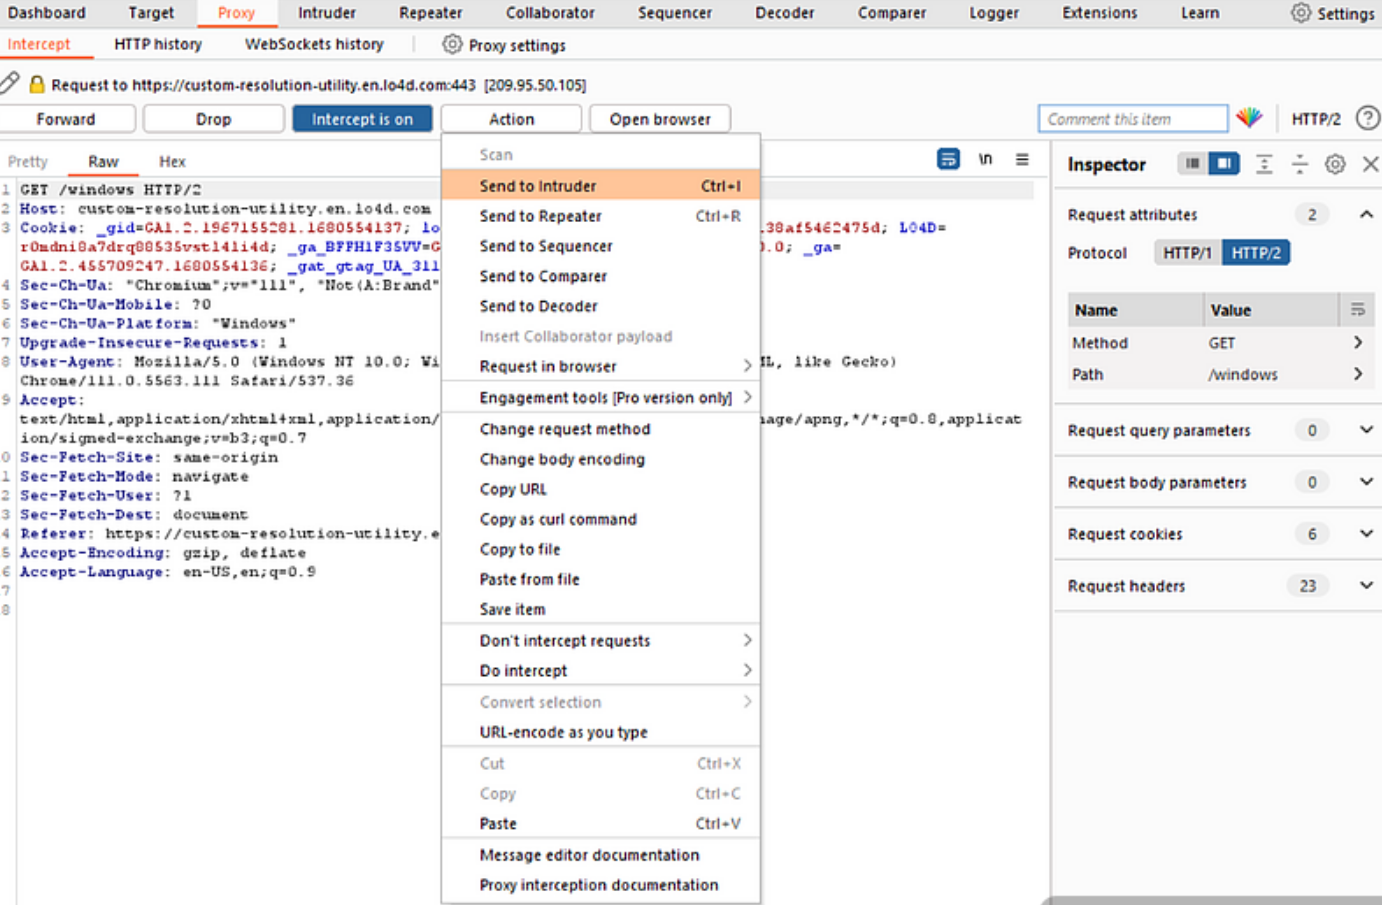
Task: Expand Request body parameters section
Action: click(x=1366, y=482)
